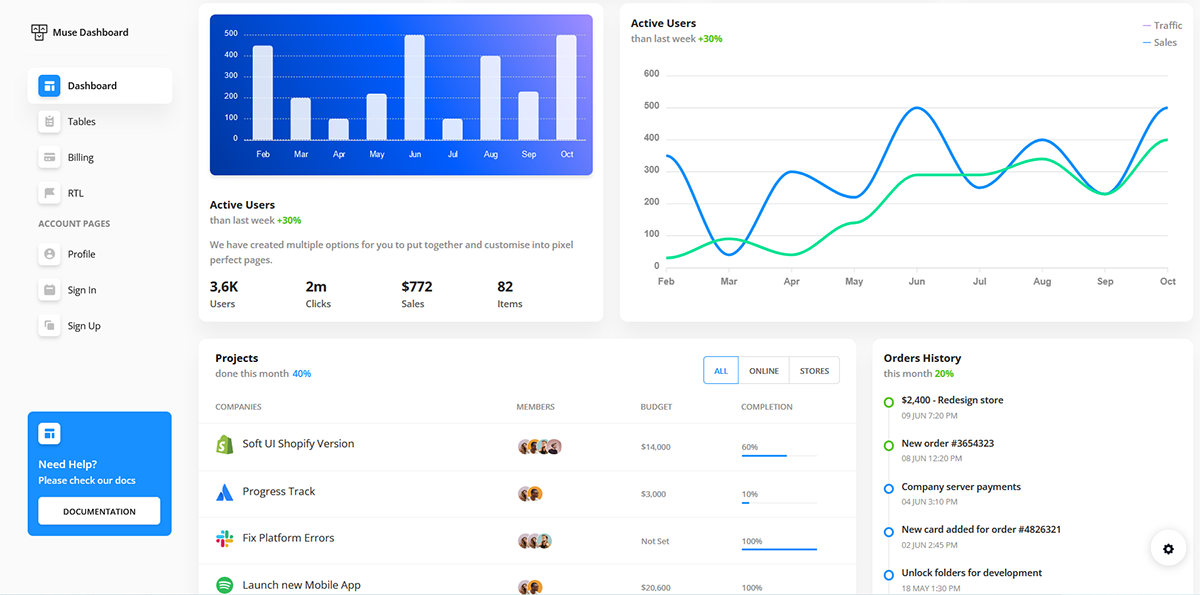Click the $3,000 budget value
Screen dimensions: 1200x595
653,494
